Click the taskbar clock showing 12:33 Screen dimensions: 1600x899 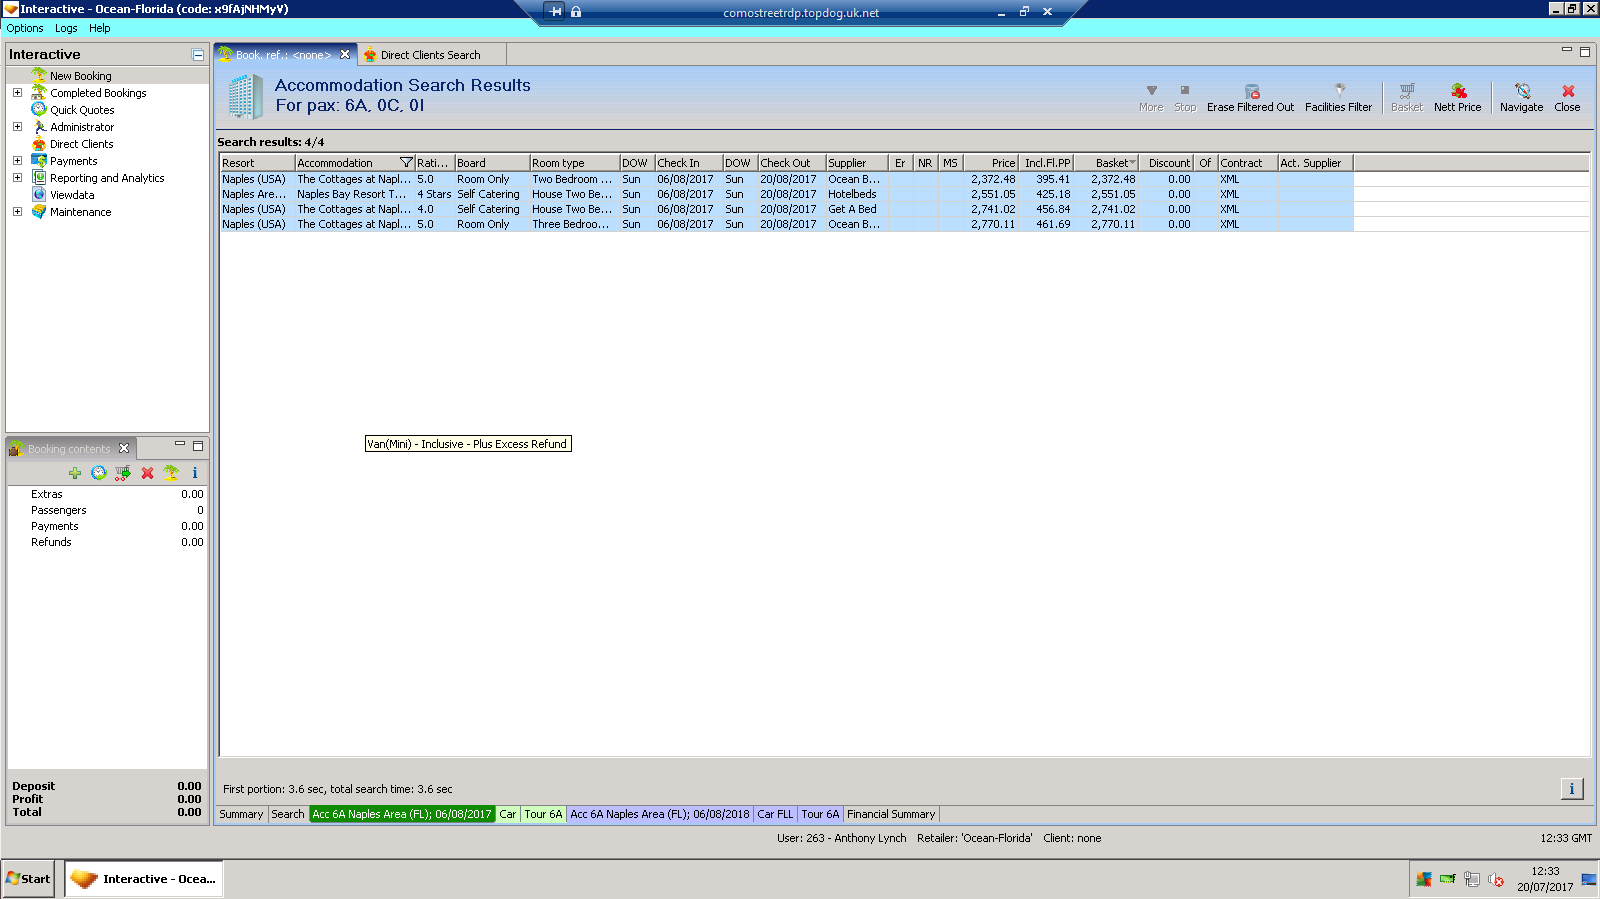[1545, 879]
